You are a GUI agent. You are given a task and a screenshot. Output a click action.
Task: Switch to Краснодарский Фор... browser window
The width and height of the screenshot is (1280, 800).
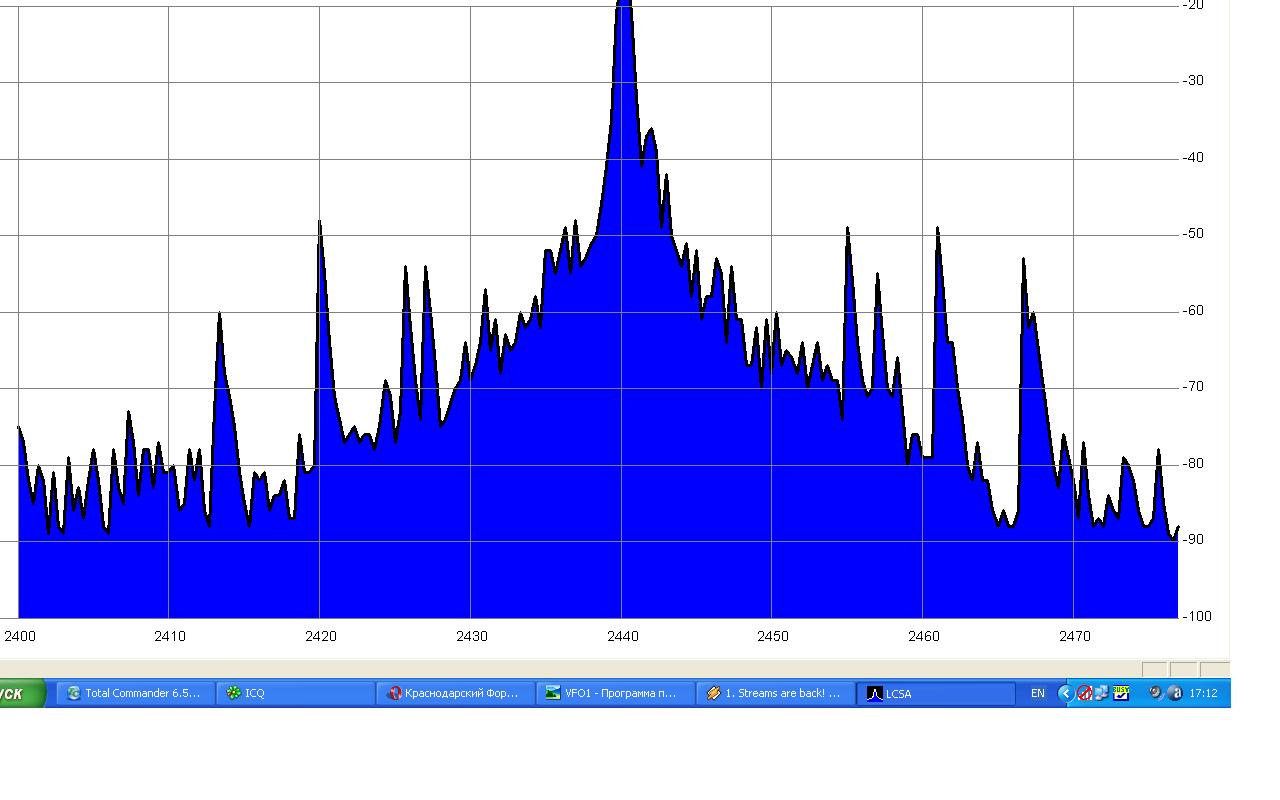(x=455, y=693)
